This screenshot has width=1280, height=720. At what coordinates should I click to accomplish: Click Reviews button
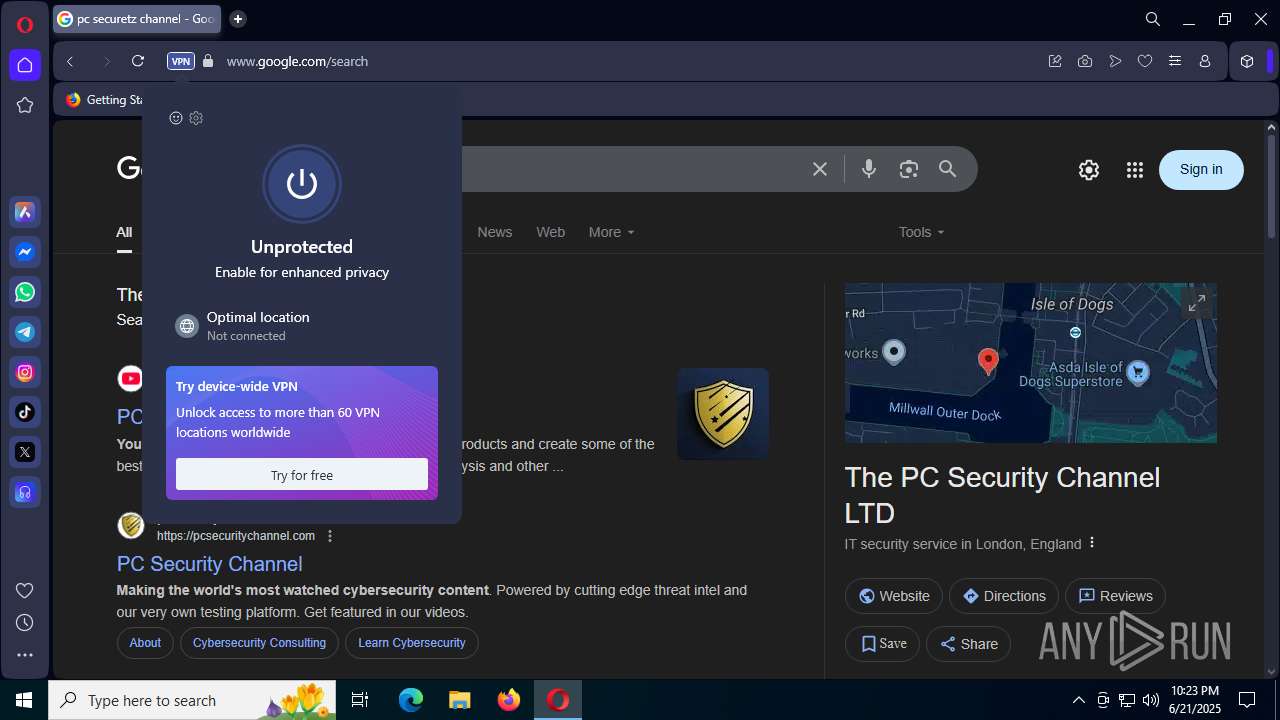(x=1115, y=596)
